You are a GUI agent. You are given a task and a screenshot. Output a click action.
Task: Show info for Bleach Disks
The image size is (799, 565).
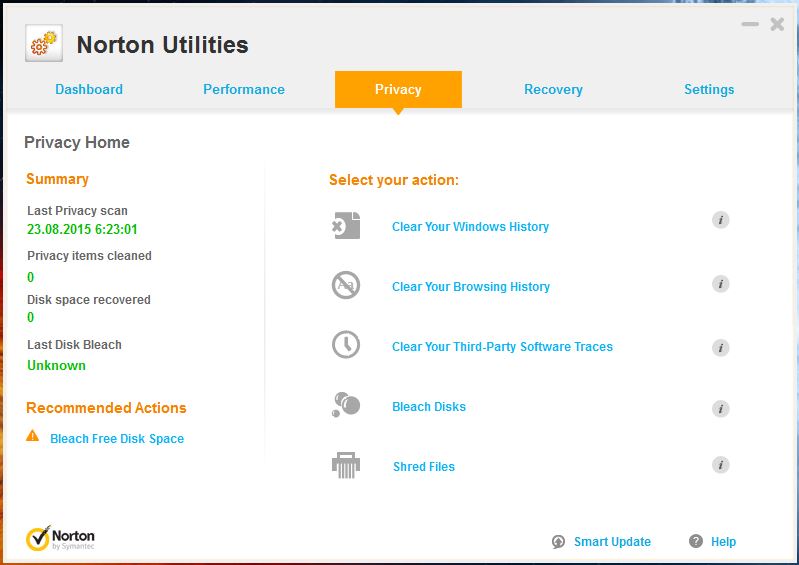tap(721, 409)
